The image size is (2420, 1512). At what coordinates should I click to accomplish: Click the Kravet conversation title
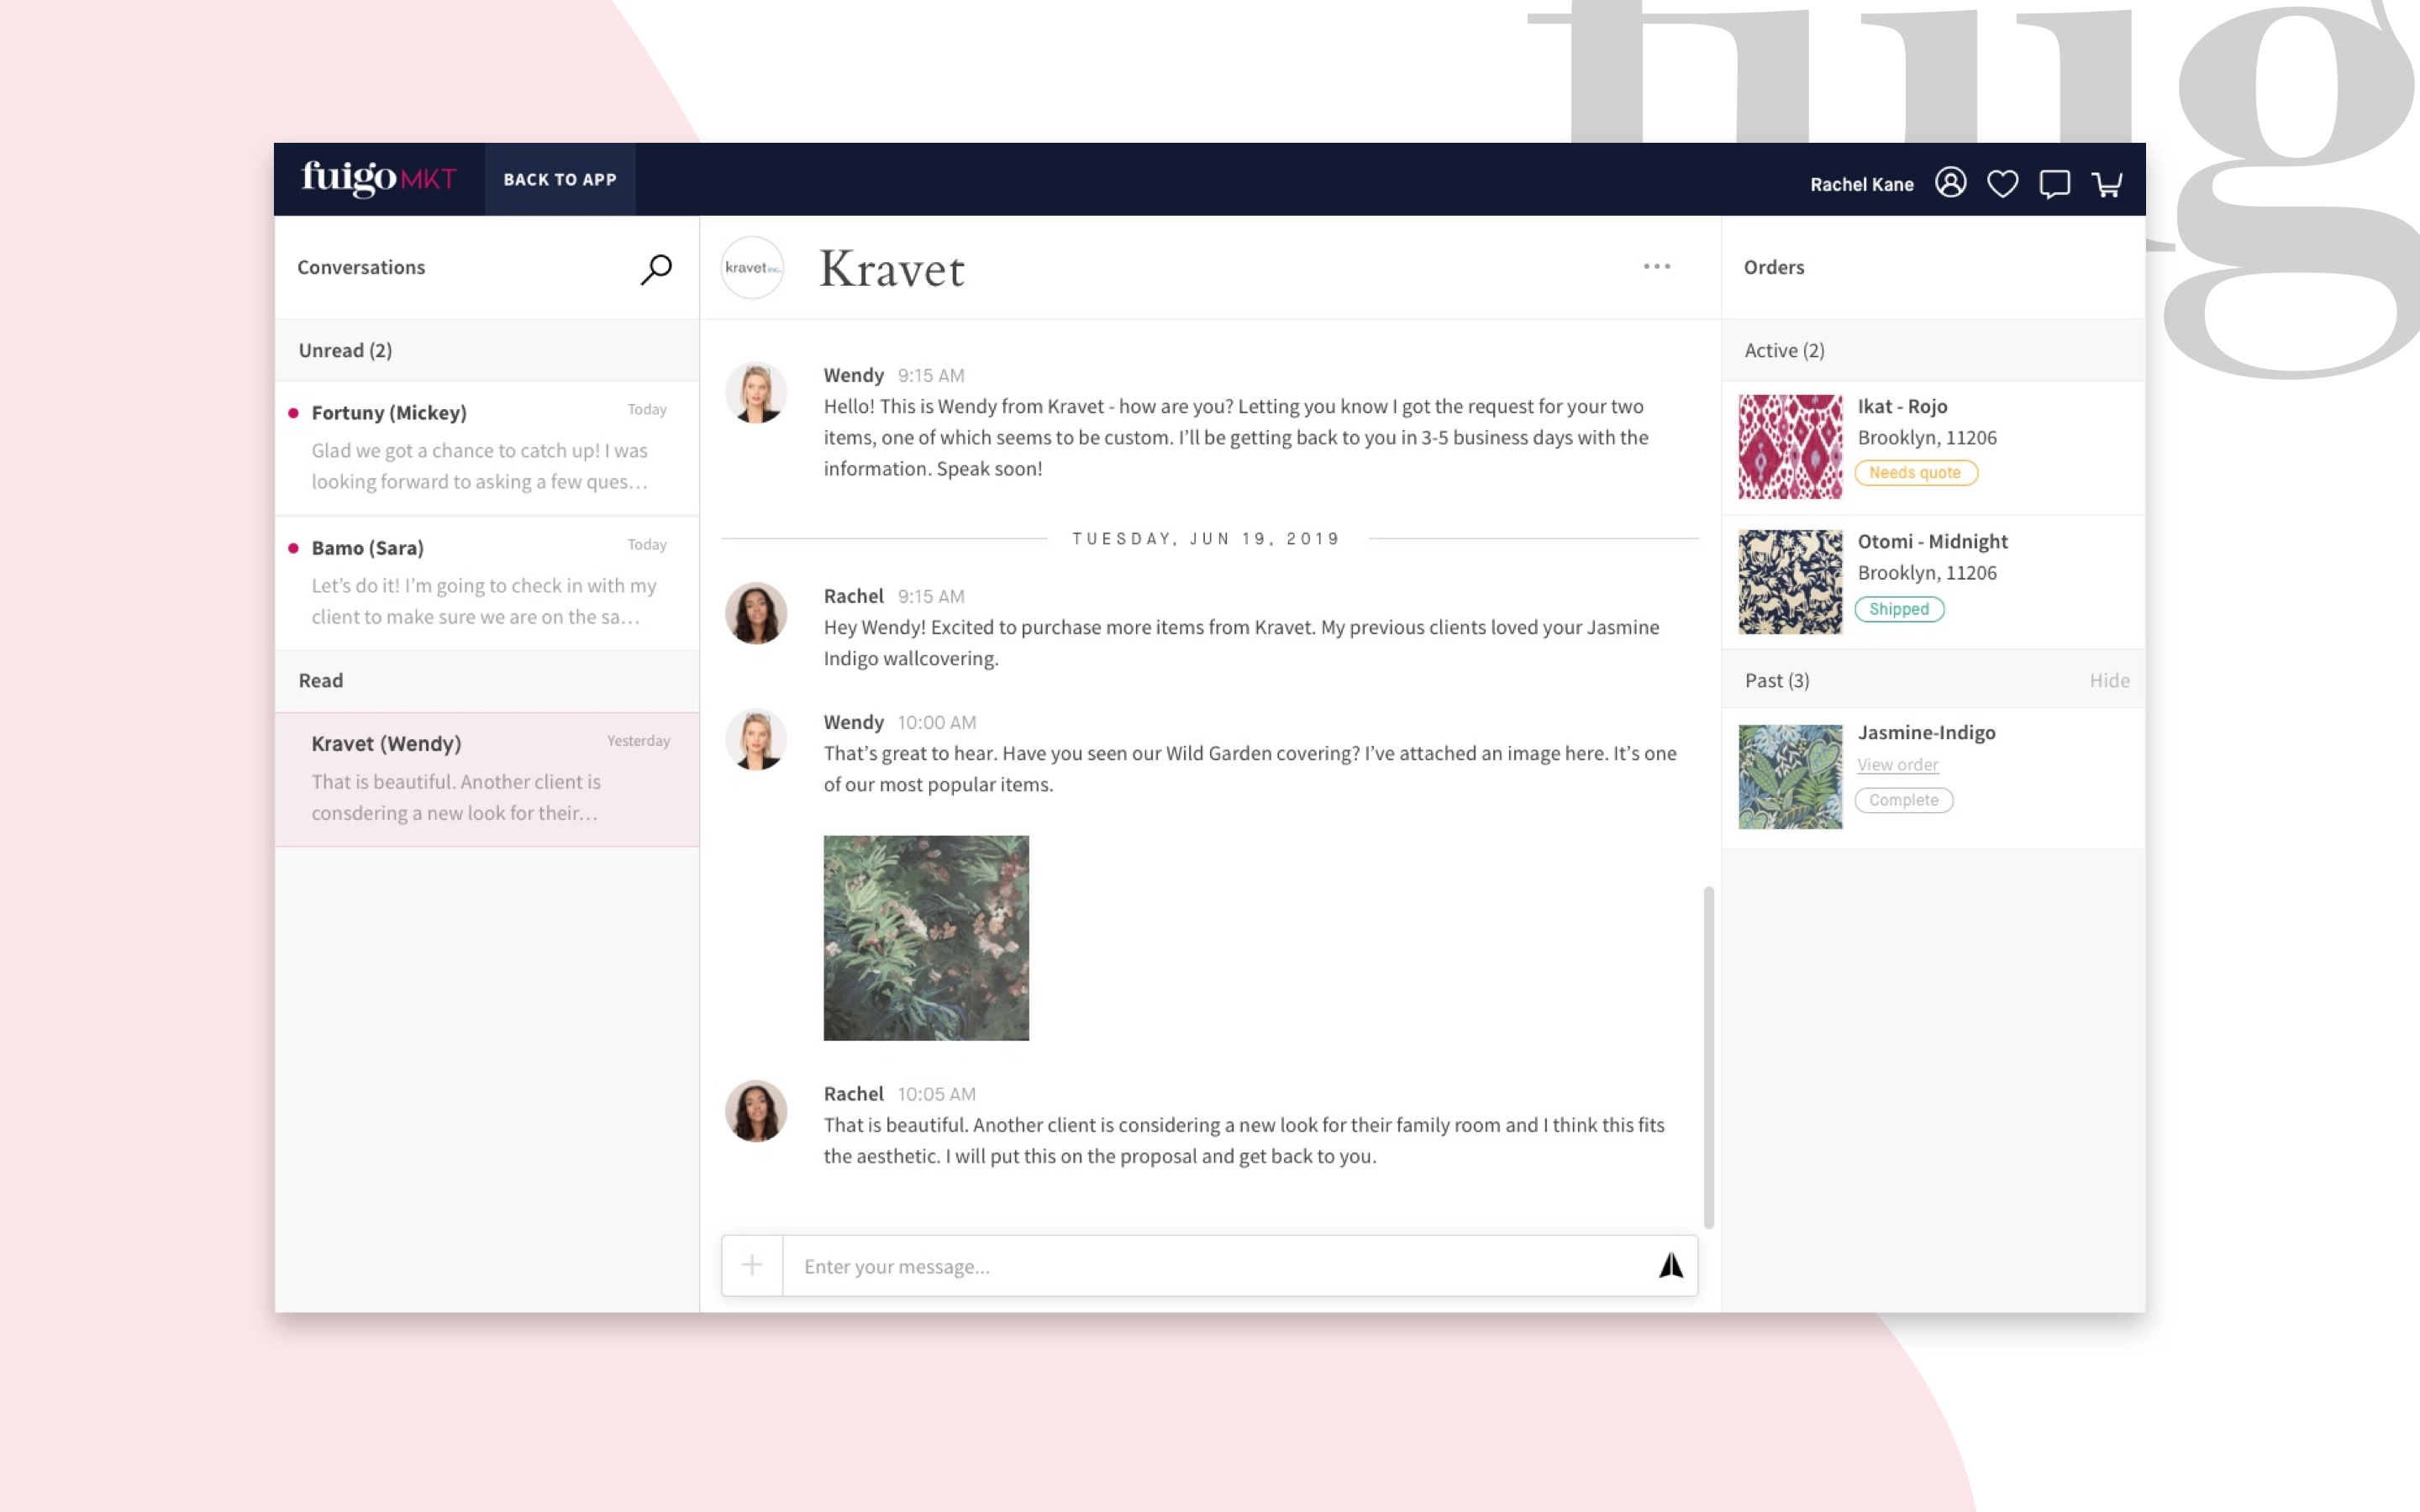892,269
